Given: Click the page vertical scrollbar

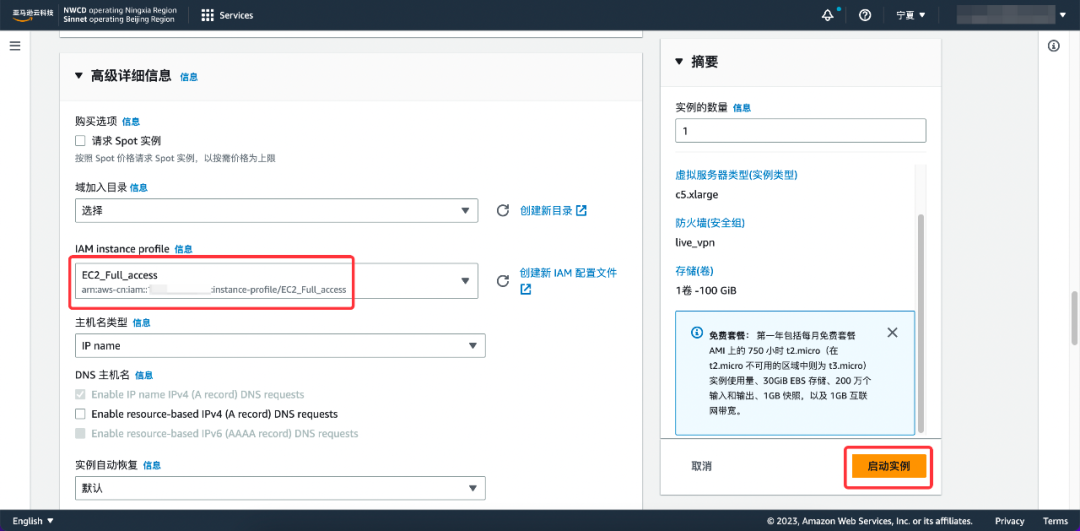Looking at the screenshot, I should (x=1074, y=318).
